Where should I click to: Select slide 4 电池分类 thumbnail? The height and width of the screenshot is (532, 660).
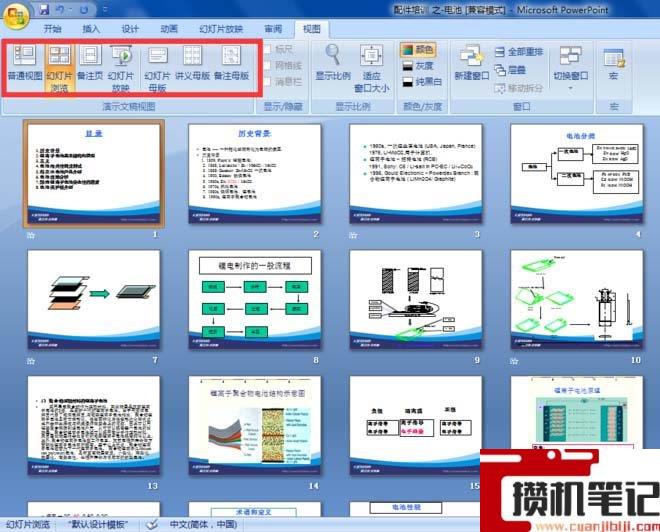tap(577, 173)
